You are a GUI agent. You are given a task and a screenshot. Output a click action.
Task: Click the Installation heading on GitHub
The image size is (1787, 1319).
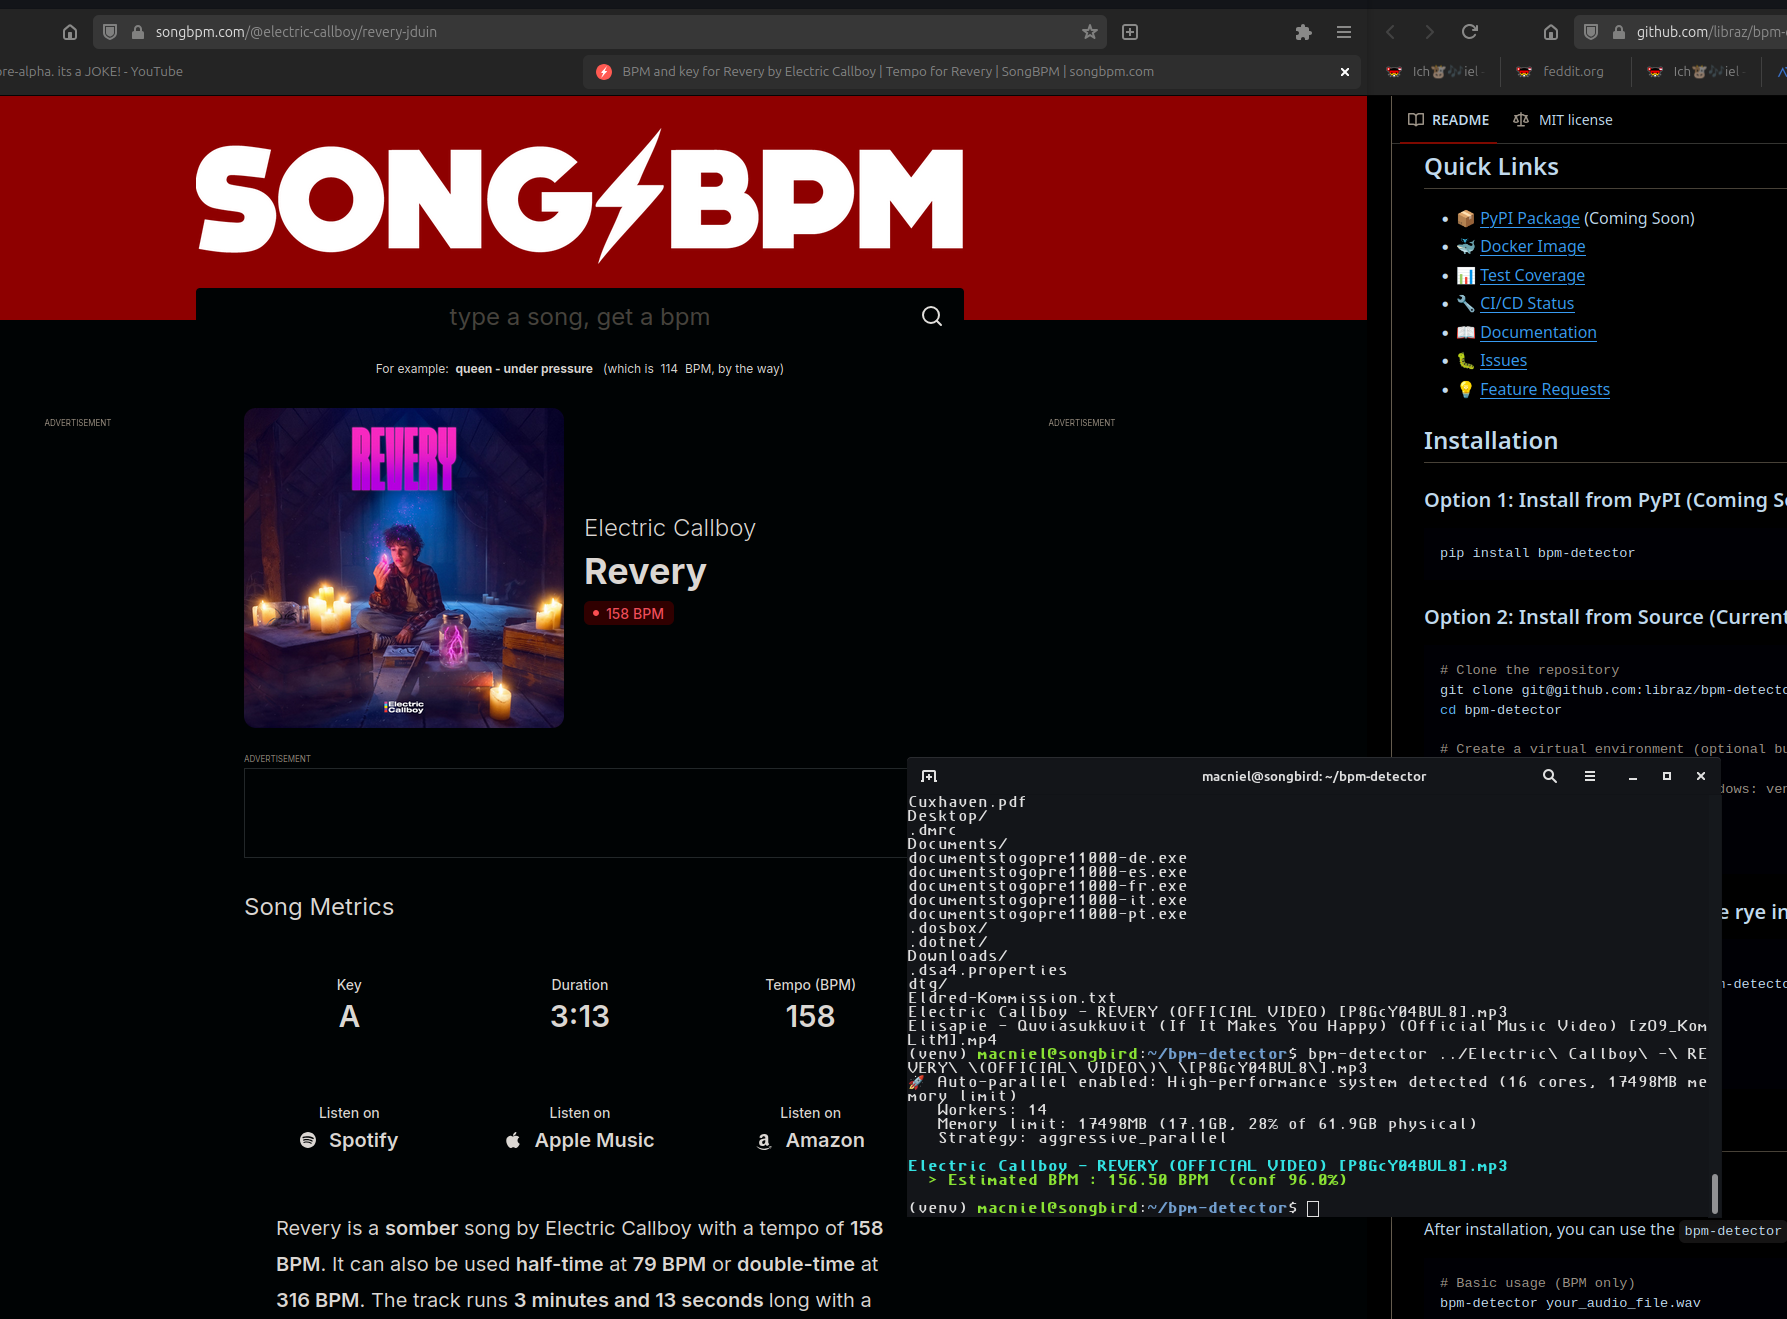tap(1491, 441)
